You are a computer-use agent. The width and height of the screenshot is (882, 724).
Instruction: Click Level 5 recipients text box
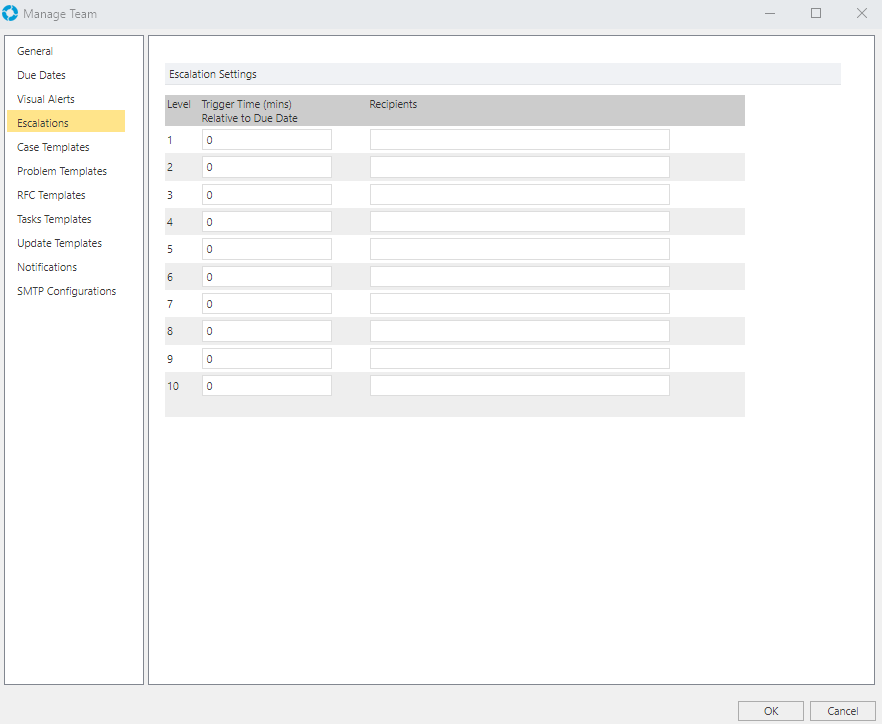(519, 249)
